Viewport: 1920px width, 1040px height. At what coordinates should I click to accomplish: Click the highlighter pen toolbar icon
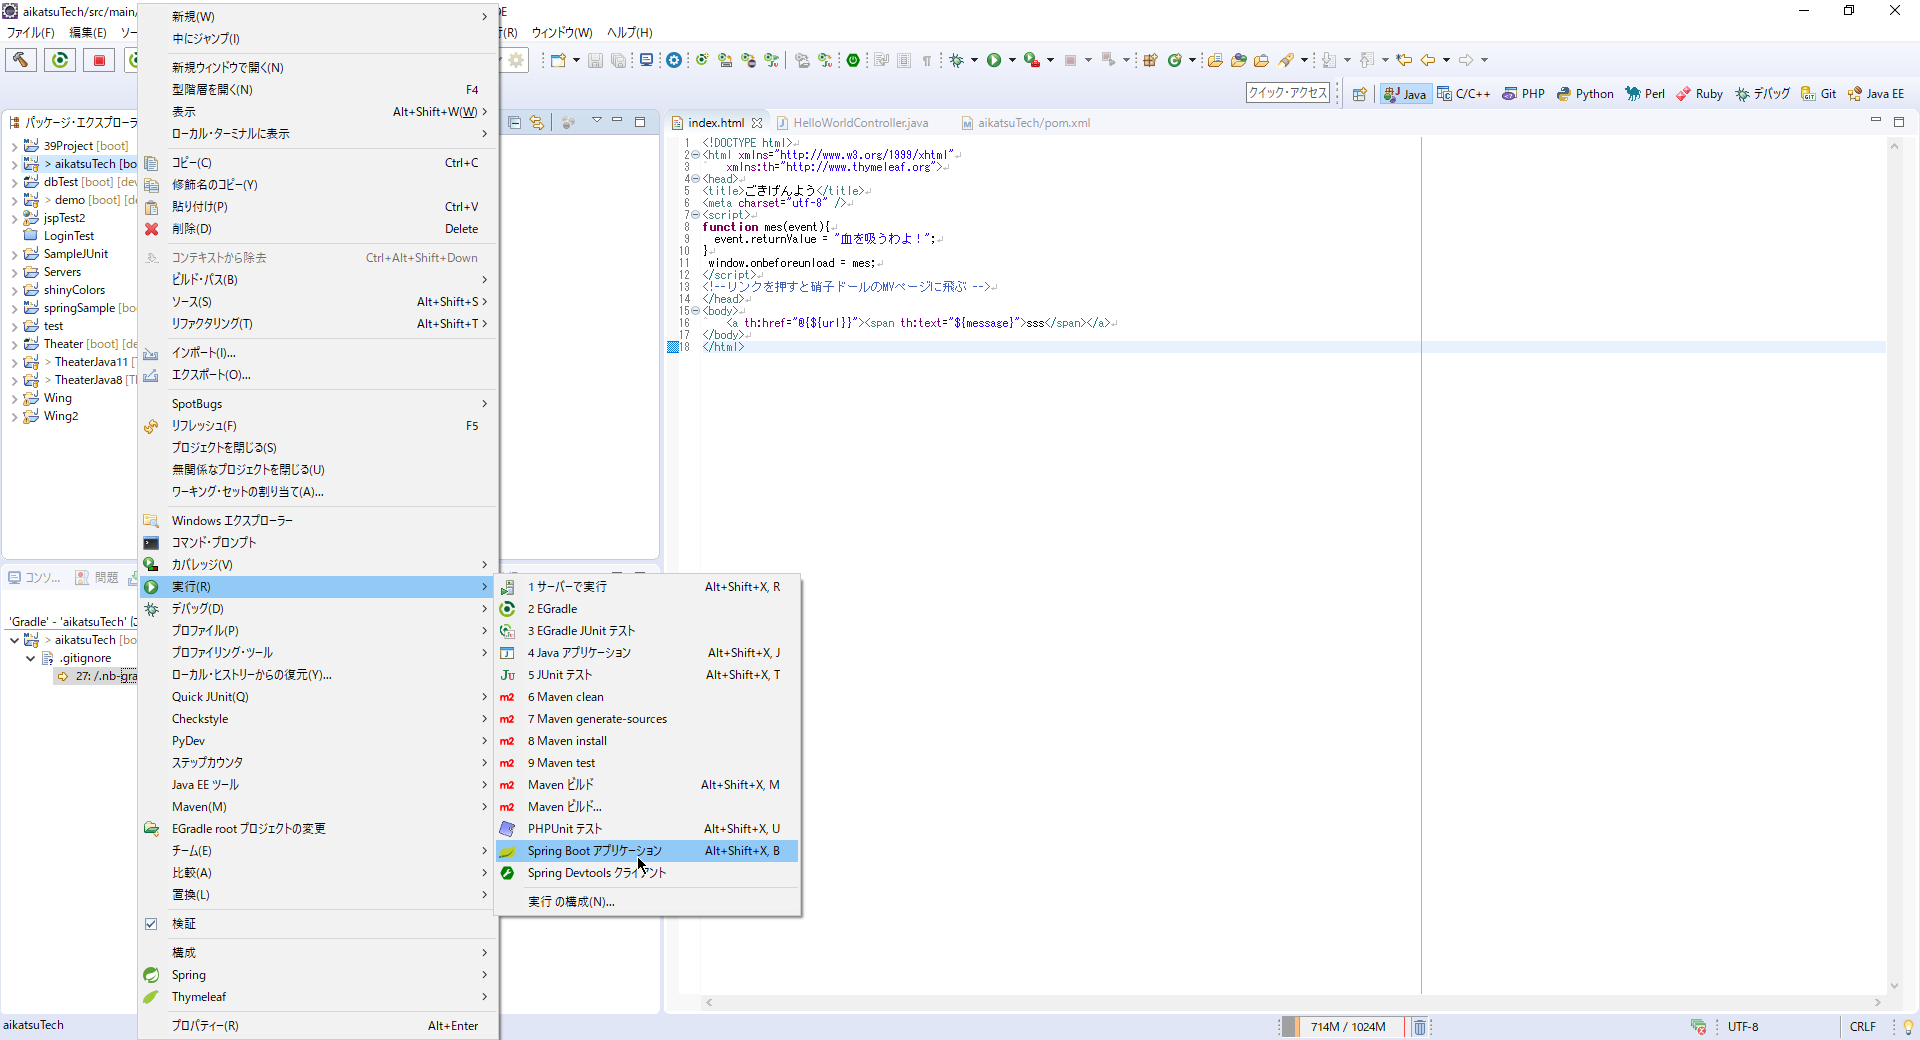pyautogui.click(x=1287, y=60)
